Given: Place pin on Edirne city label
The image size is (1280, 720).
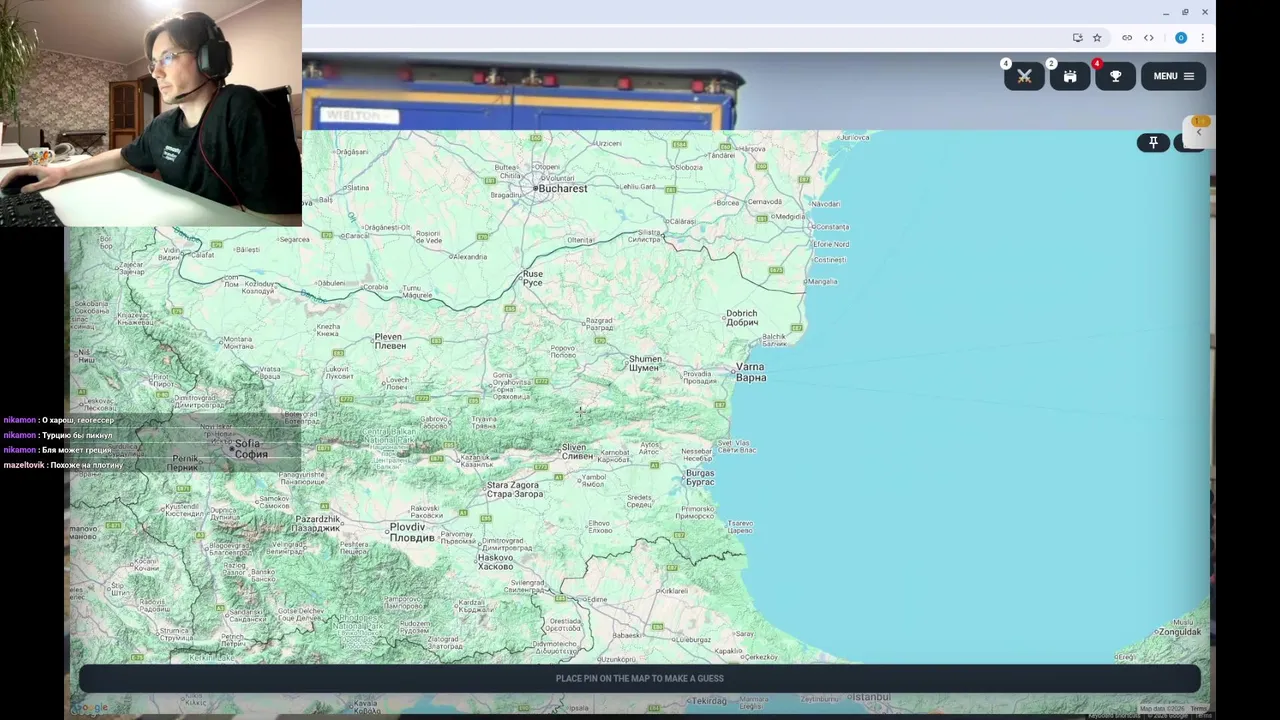Looking at the screenshot, I should (596, 600).
